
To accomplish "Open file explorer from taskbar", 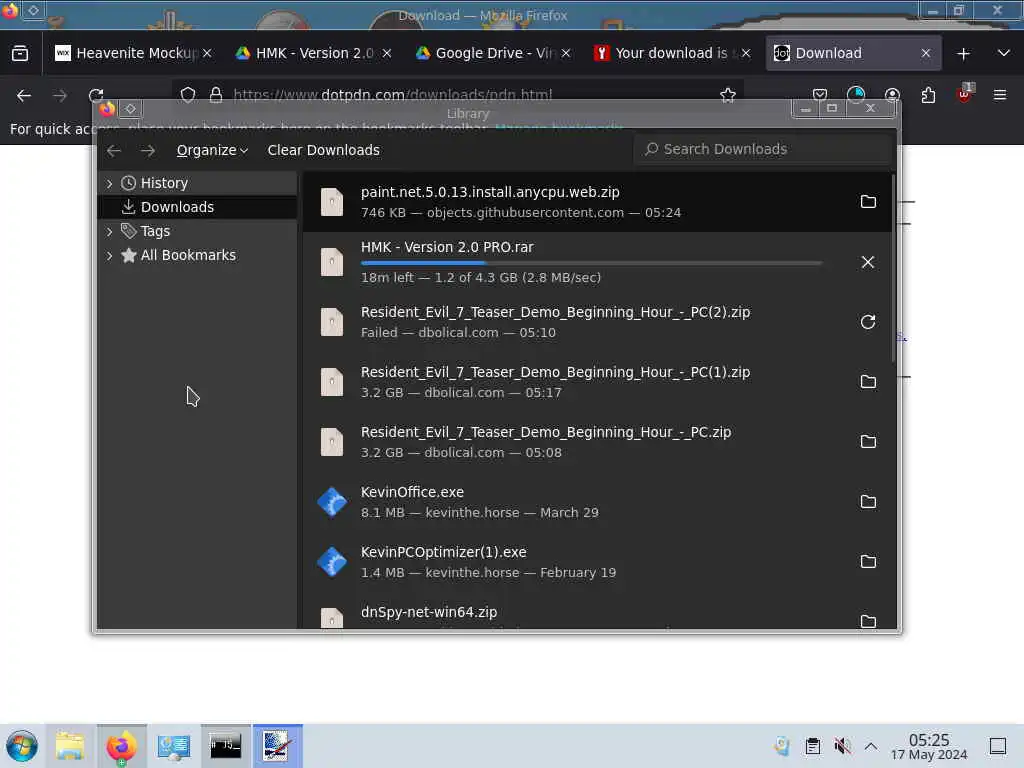I will click(x=70, y=746).
